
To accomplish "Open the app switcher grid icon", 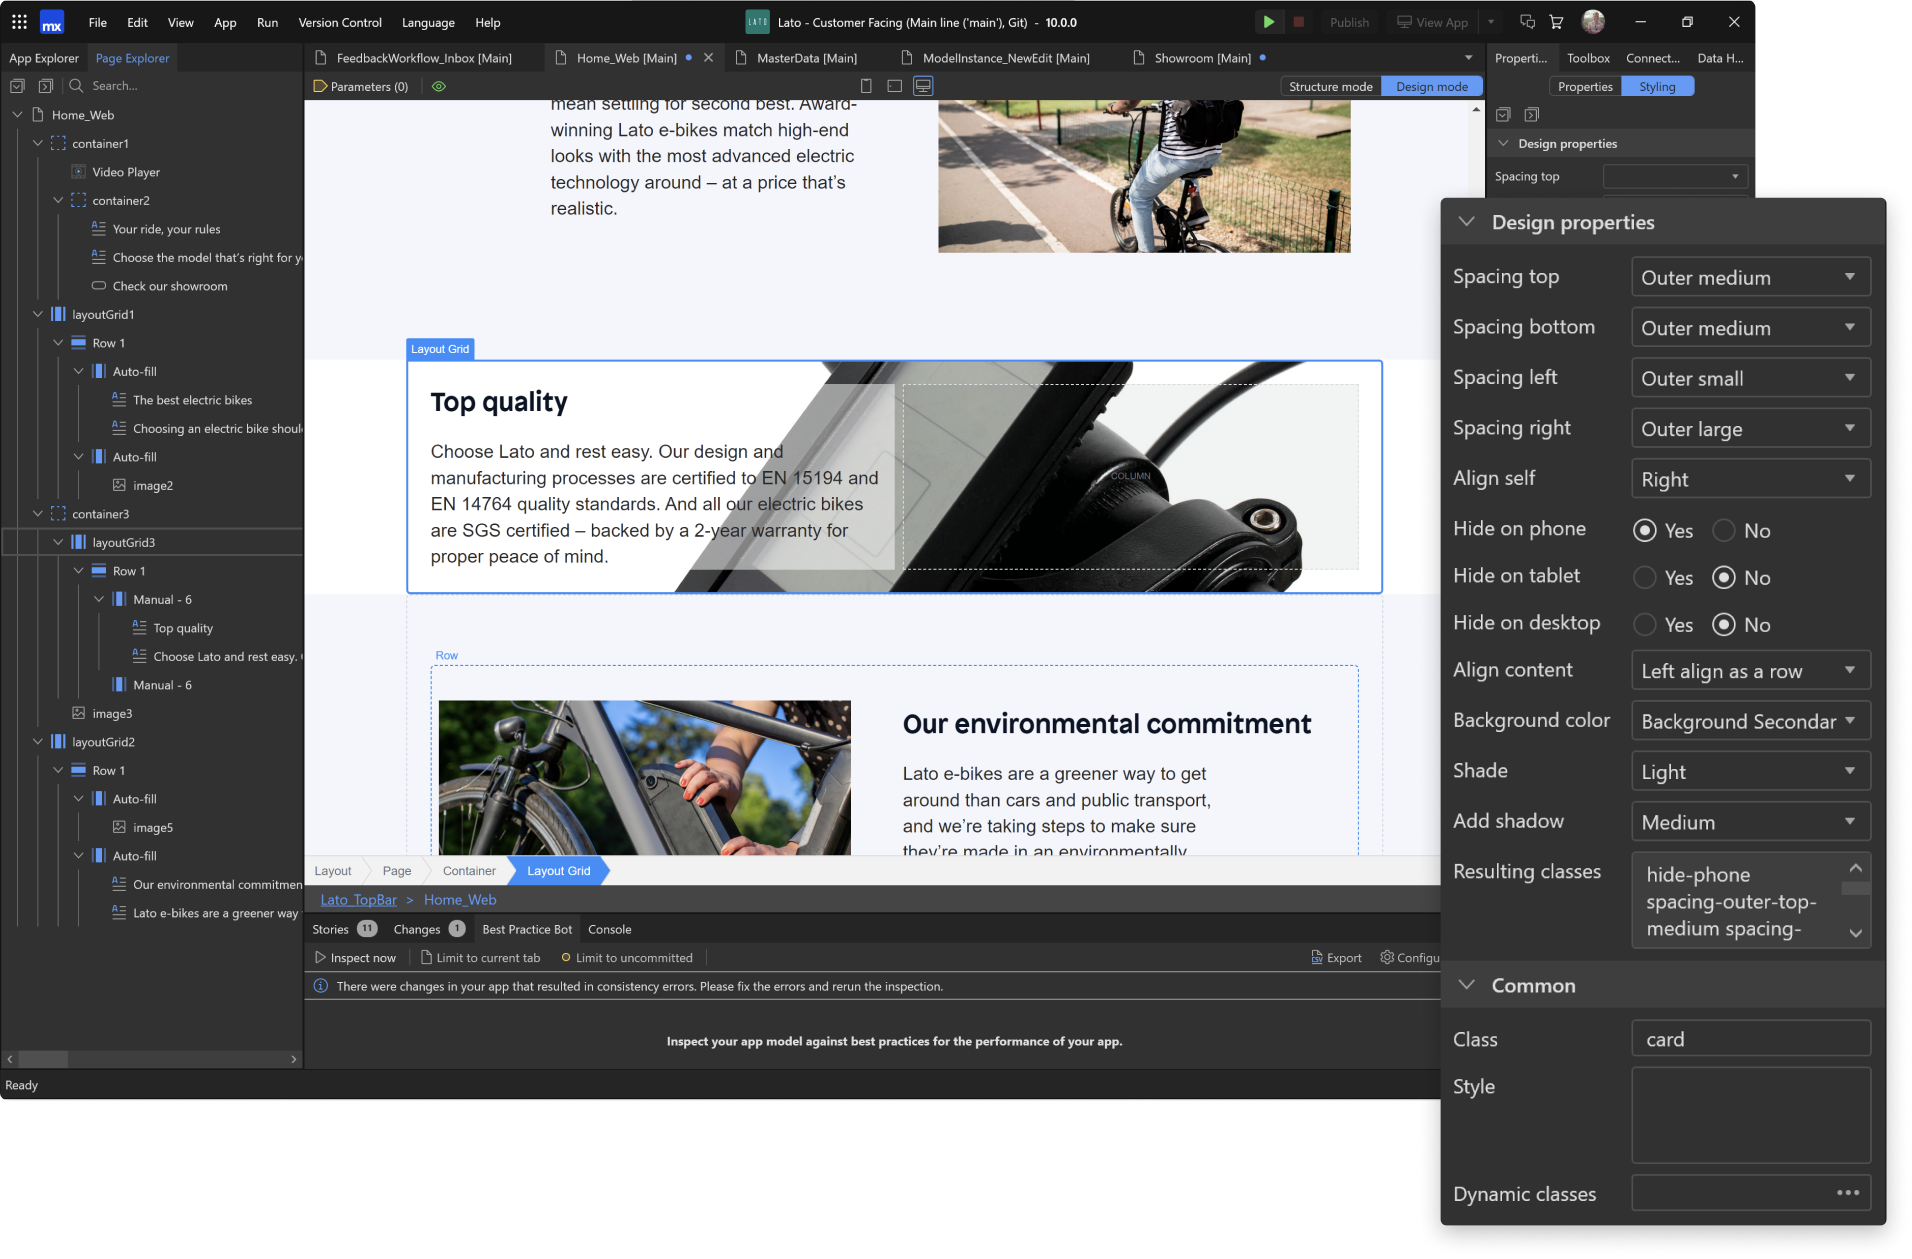I will click(x=19, y=22).
